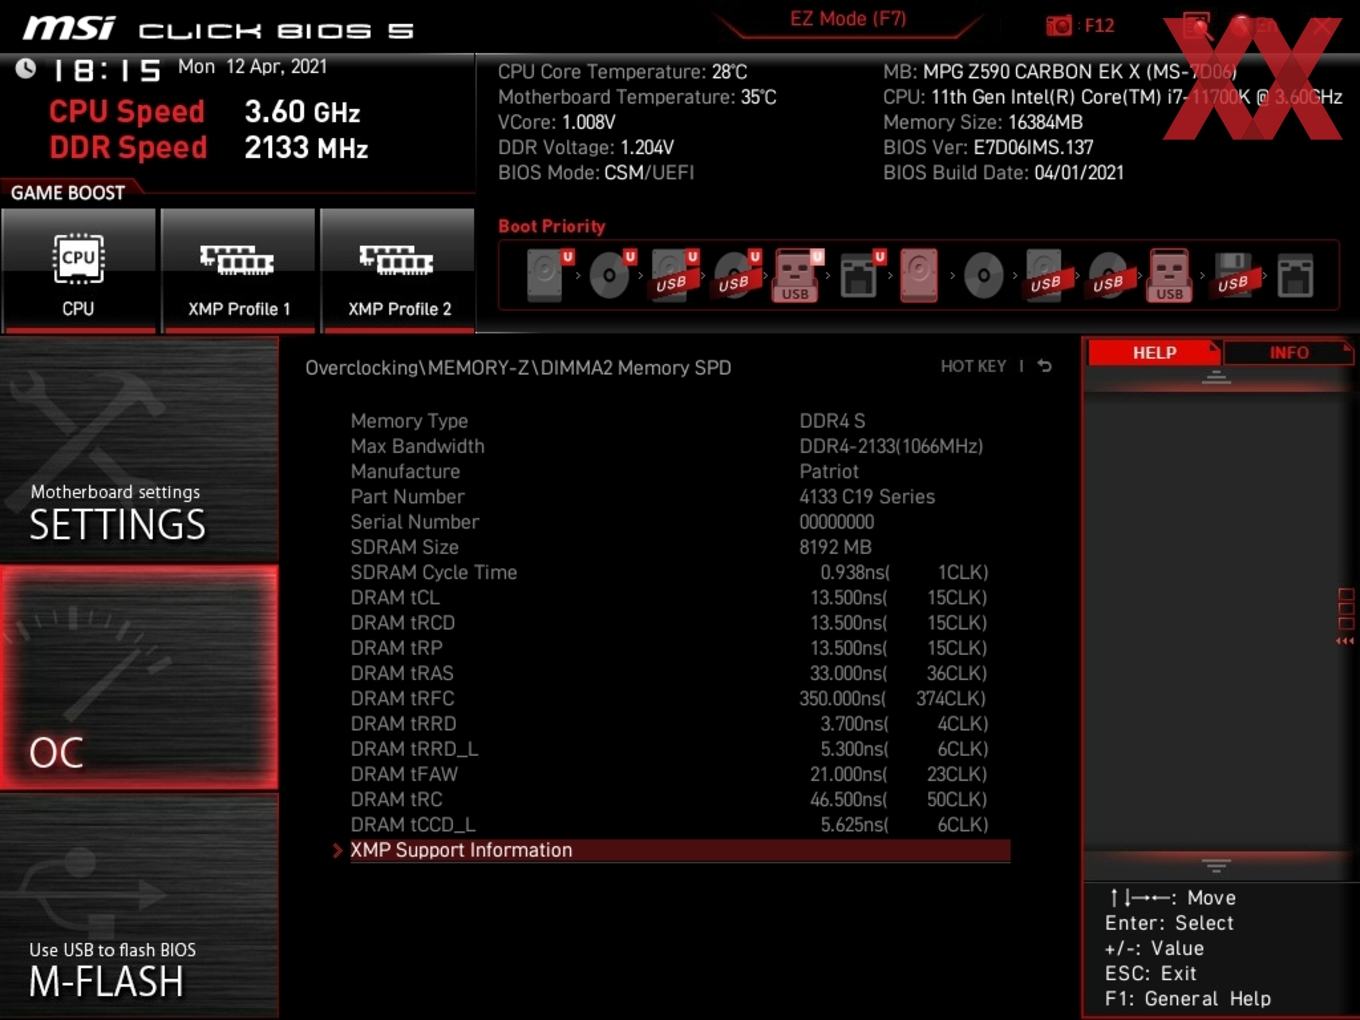Select the UEFI CD/DVD boot device icon
This screenshot has height=1020, width=1360.
(611, 275)
